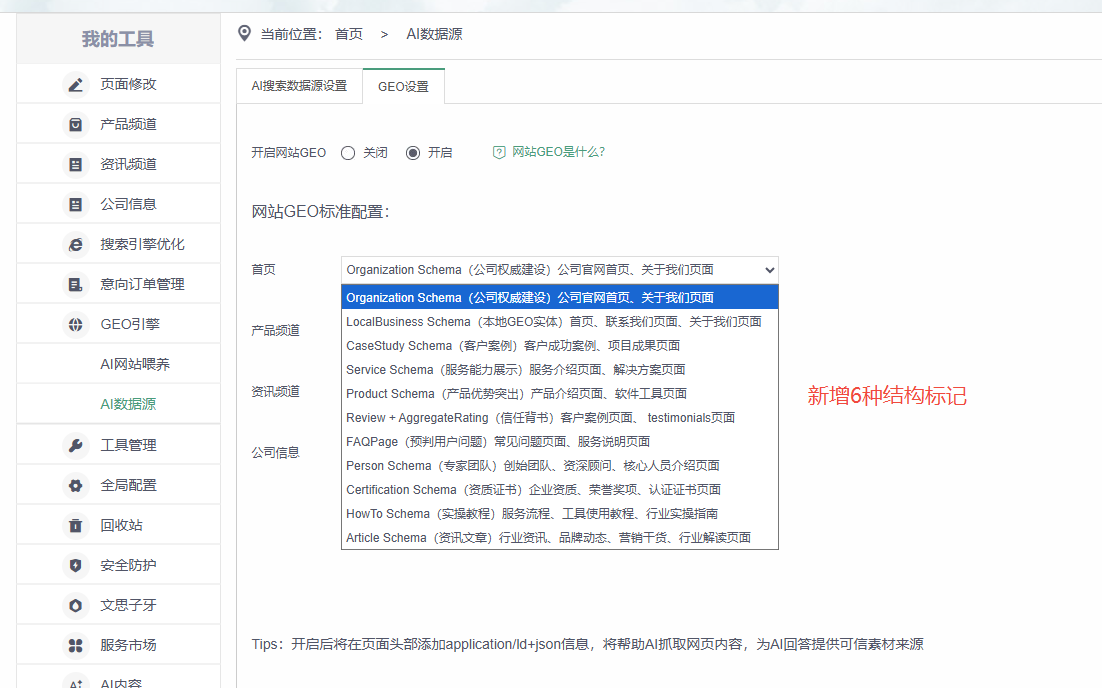The width and height of the screenshot is (1102, 688).
Task: Click the 公司信息 label in the GEO form
Action: pos(276,453)
